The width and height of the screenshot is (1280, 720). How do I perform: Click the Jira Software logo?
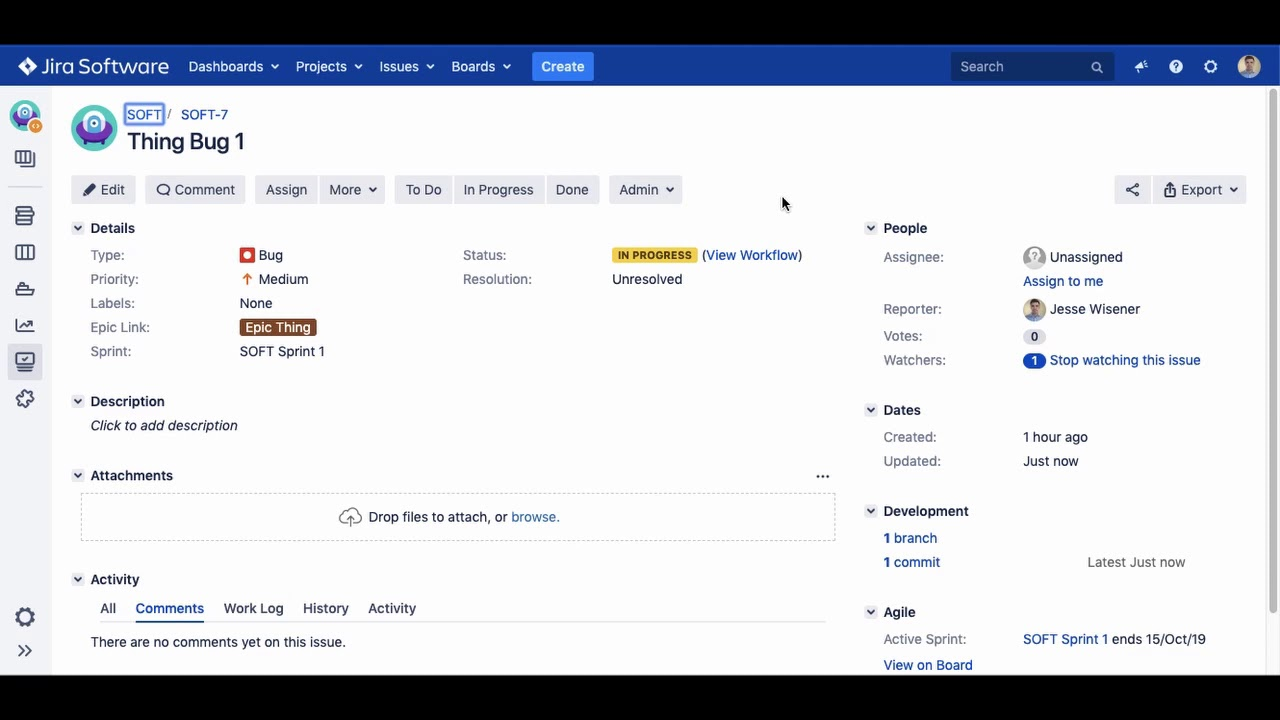(x=93, y=67)
